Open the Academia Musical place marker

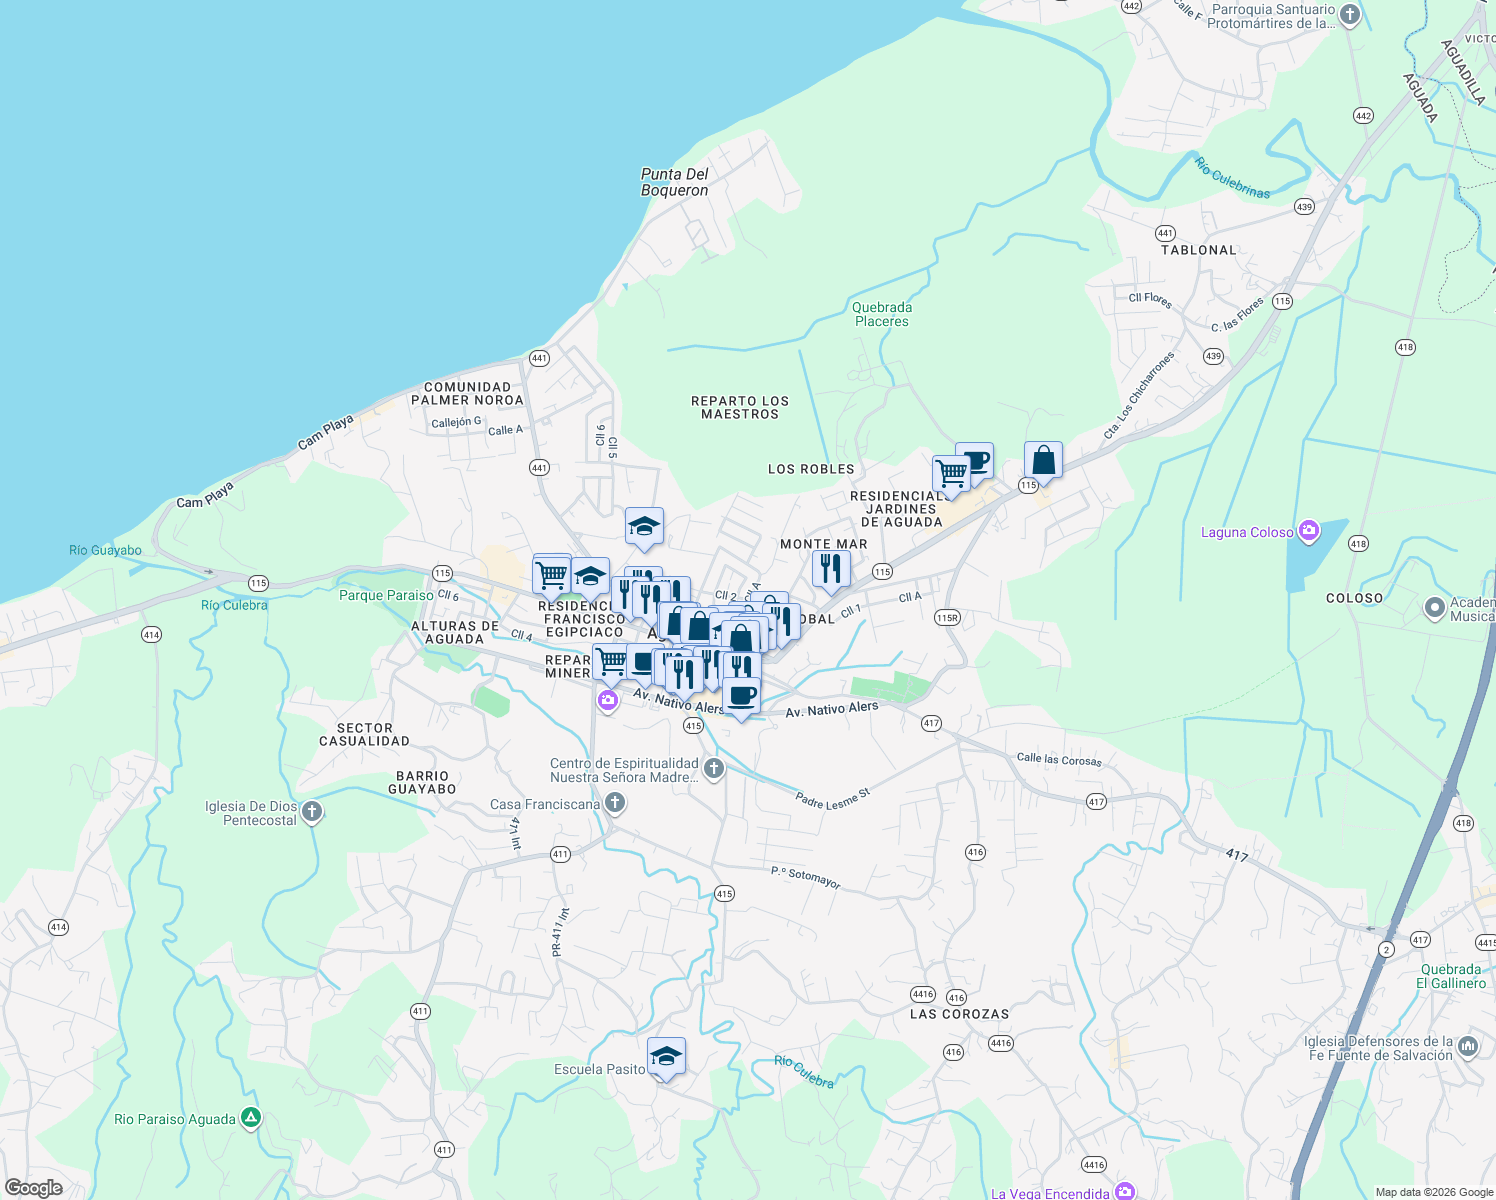point(1437,608)
